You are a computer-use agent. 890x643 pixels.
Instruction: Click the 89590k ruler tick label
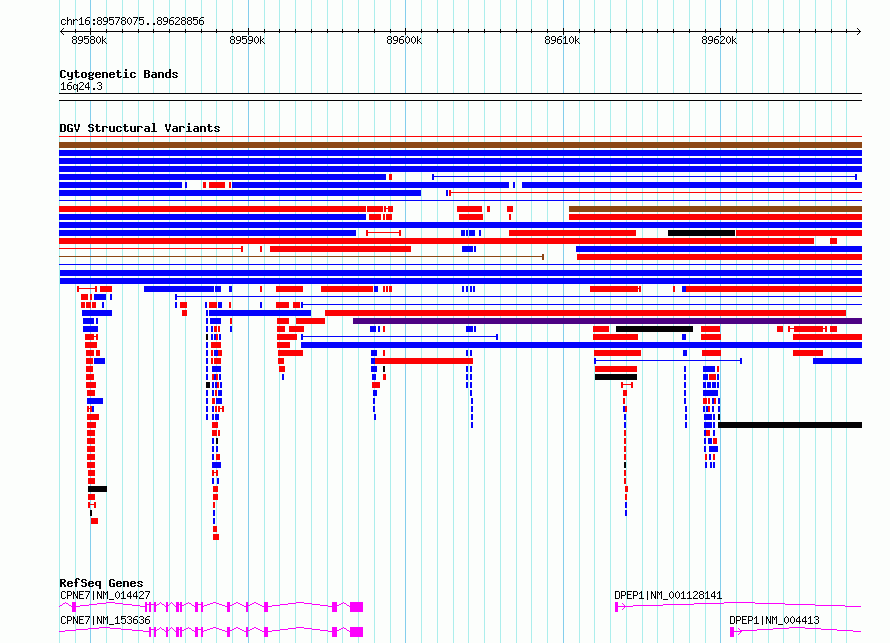(247, 40)
